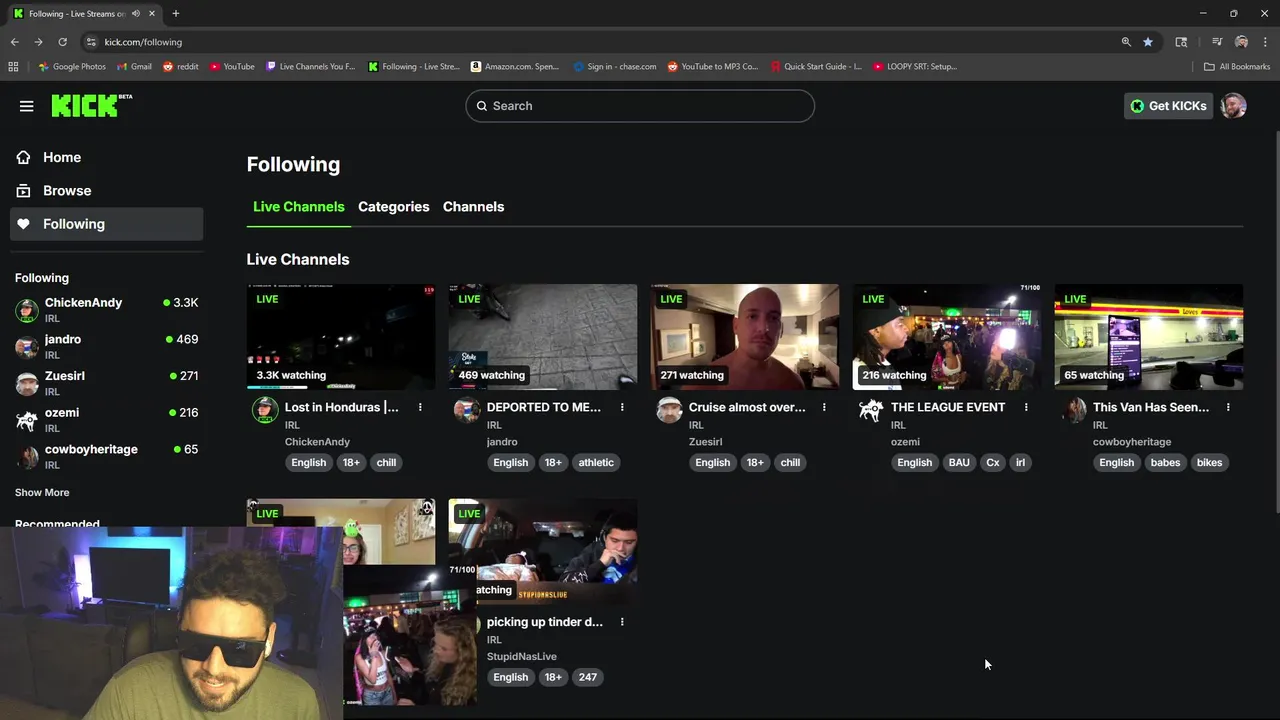Open THE LEAGUE EVENT stream thumbnail
Viewport: 1280px width, 720px height.
947,337
